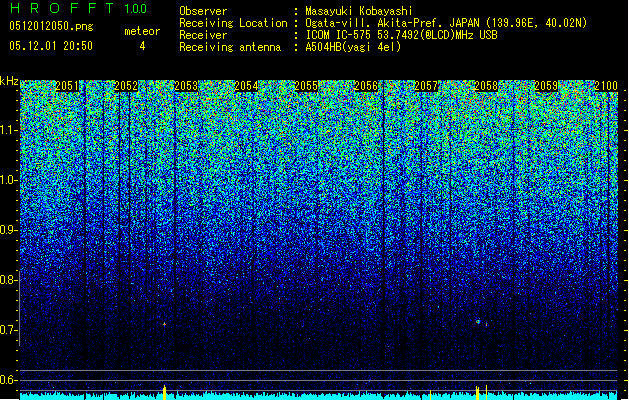The width and height of the screenshot is (629, 400).
Task: Click the Observer name Masayuki Kobayashi
Action: [359, 11]
